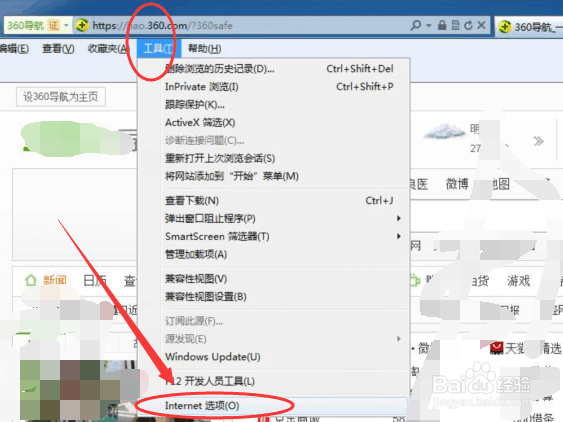Switch to the 360导航 browser tab
Screen dimensions: 563x422
click(x=529, y=27)
